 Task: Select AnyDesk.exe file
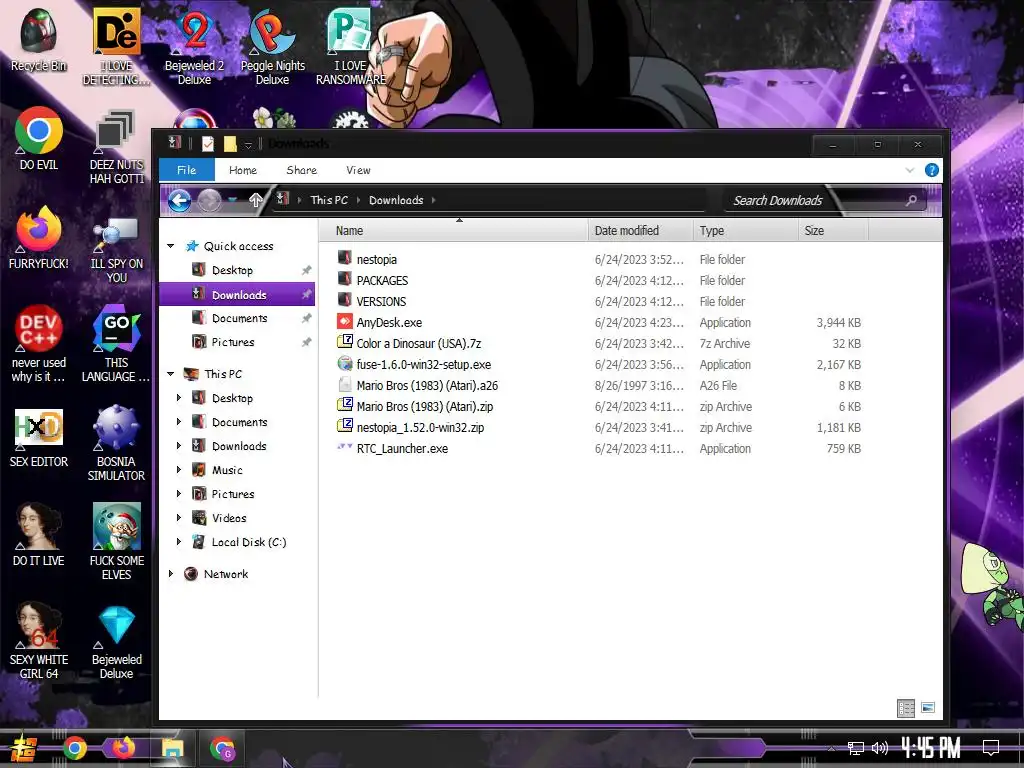[389, 323]
